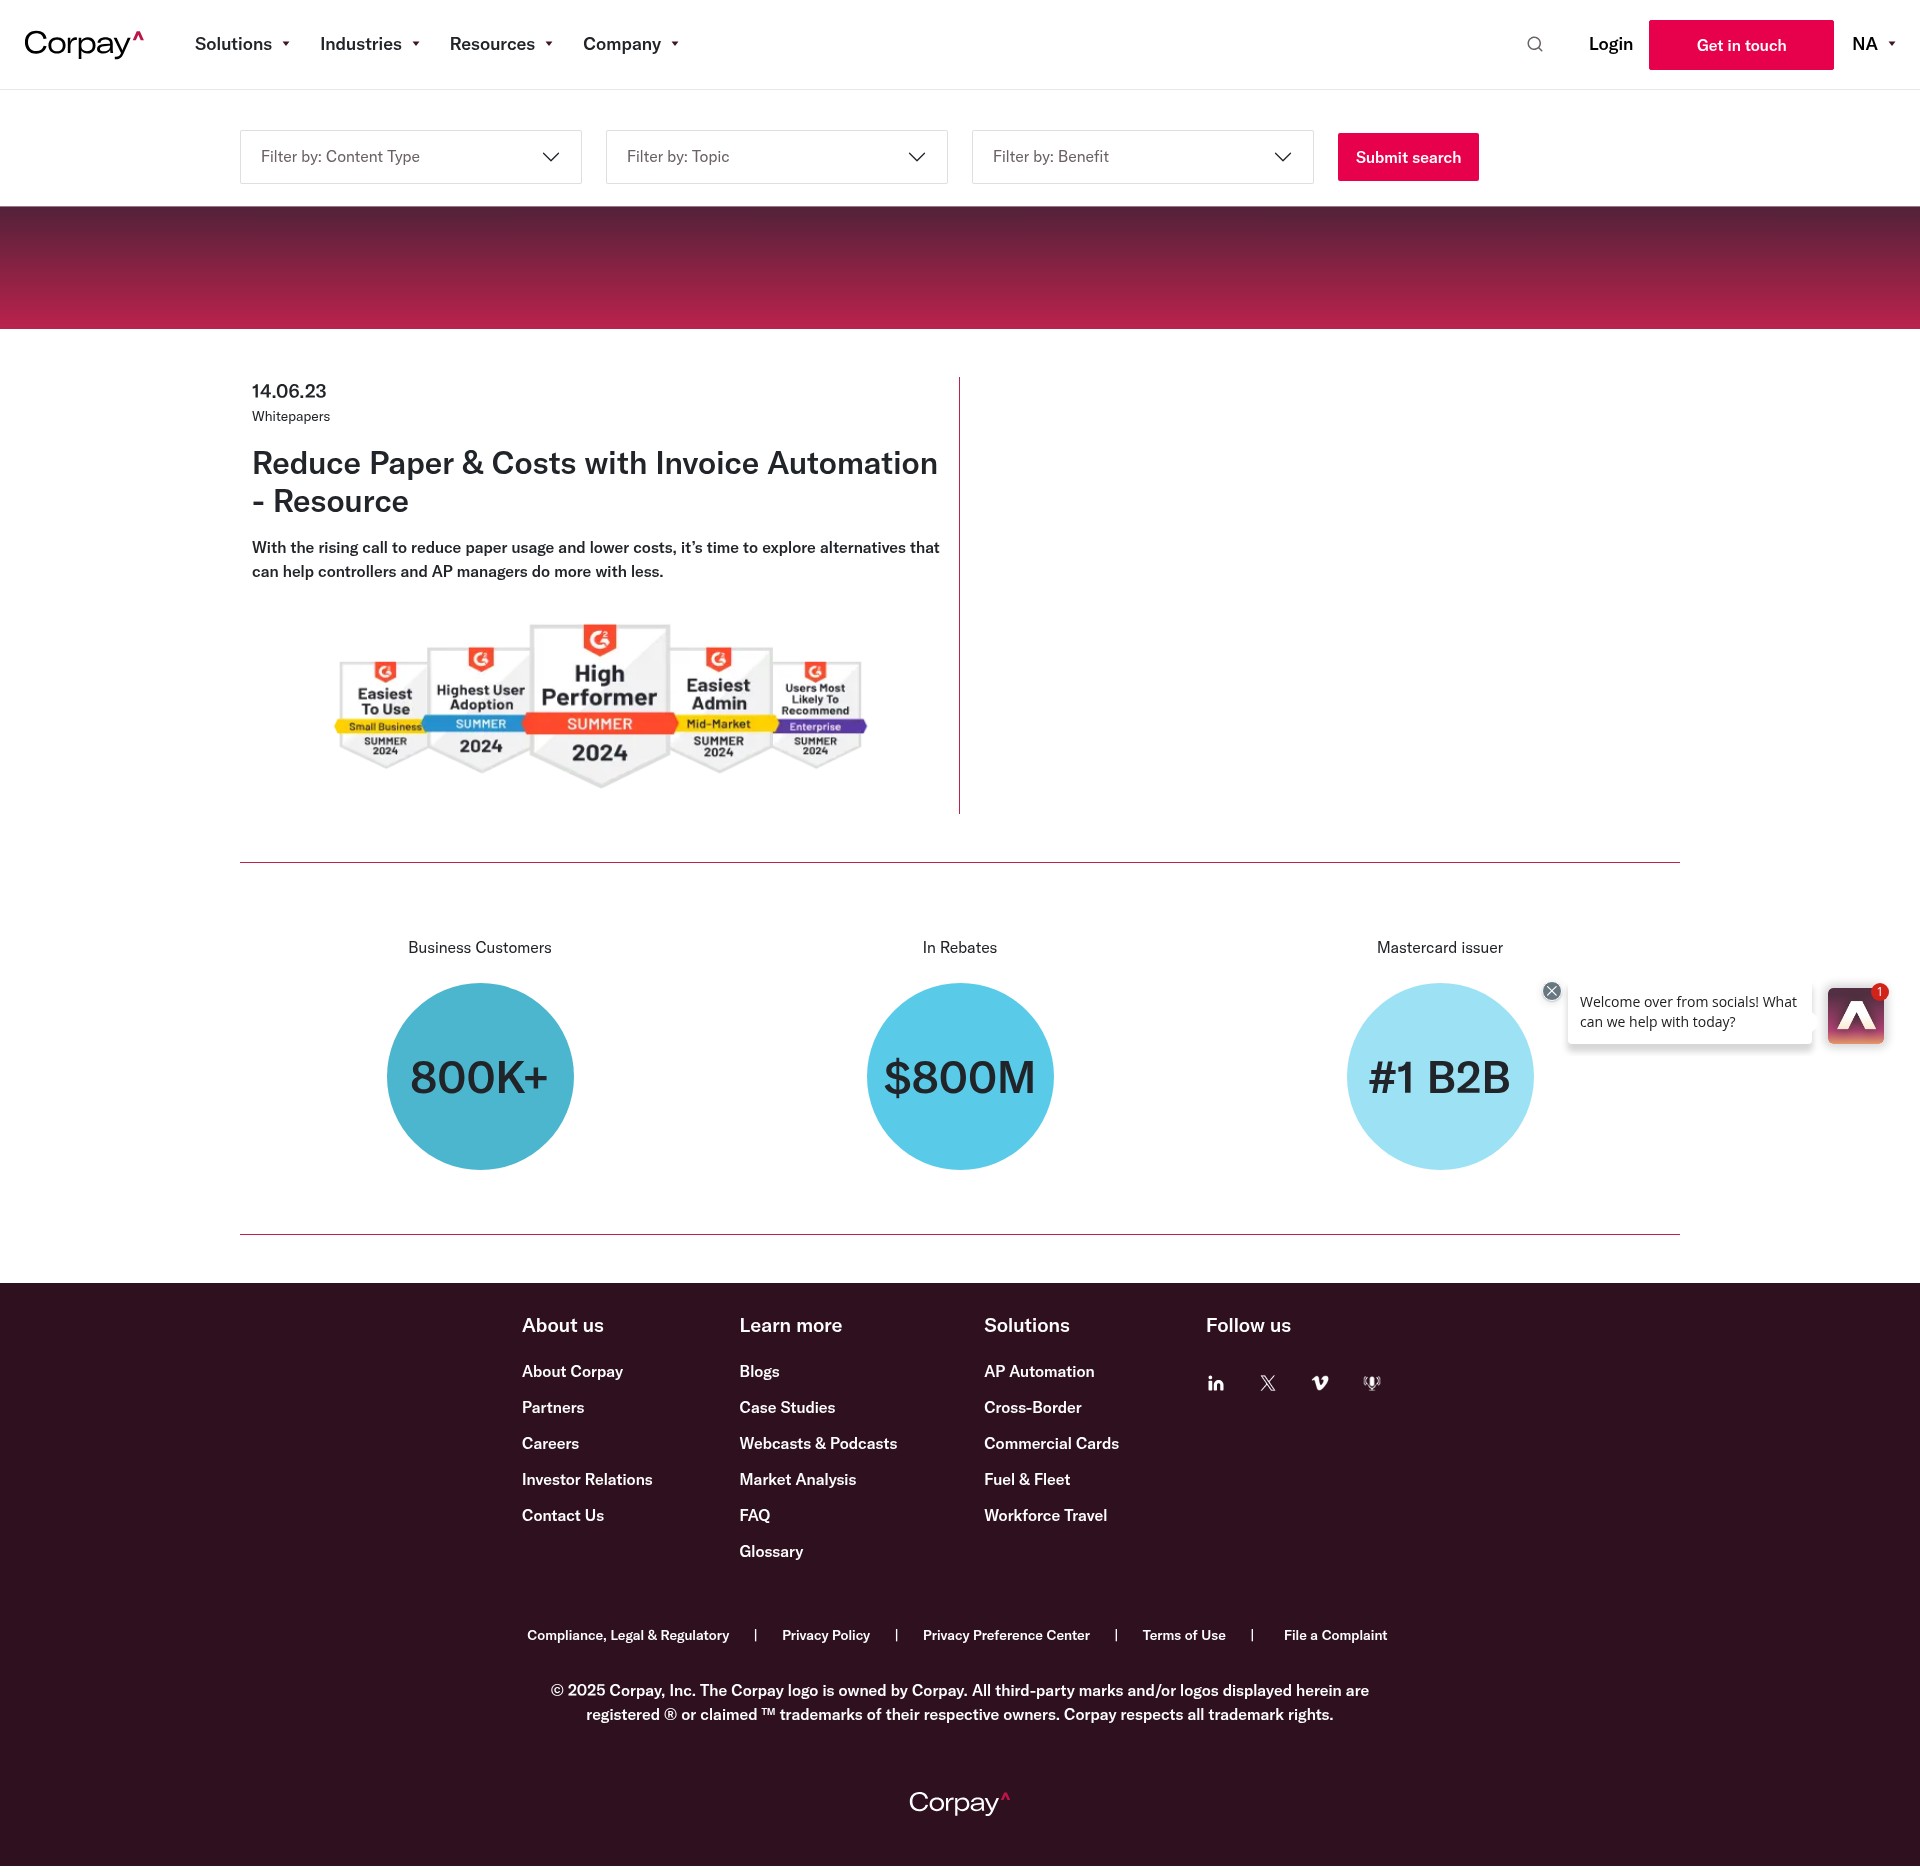
Task: Open Blogs footer link
Action: coord(759,1371)
